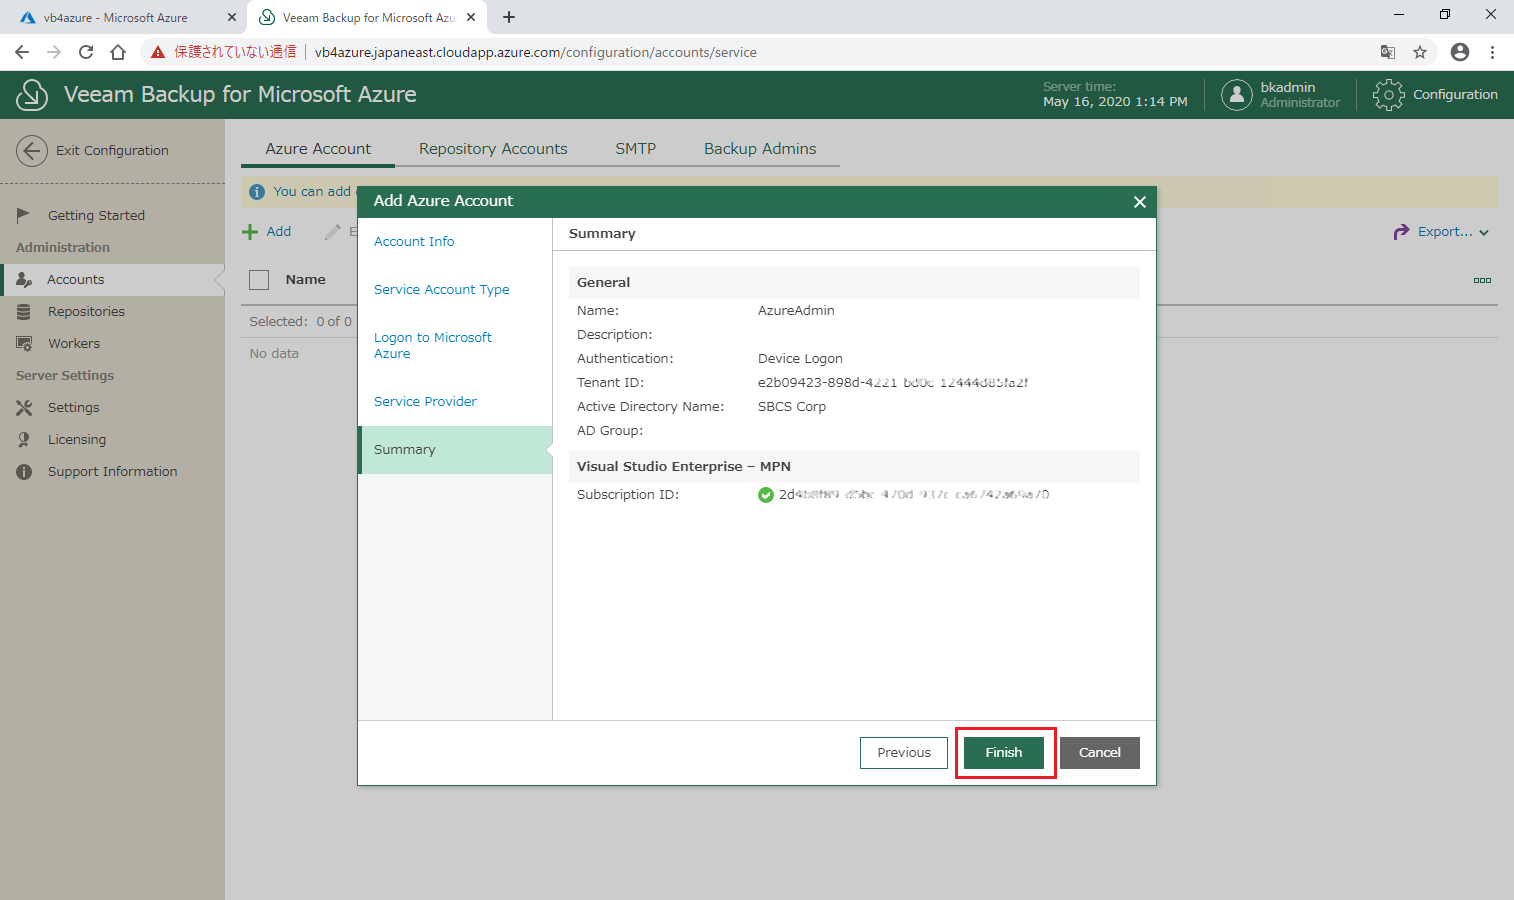Click the Previous button

click(x=904, y=752)
